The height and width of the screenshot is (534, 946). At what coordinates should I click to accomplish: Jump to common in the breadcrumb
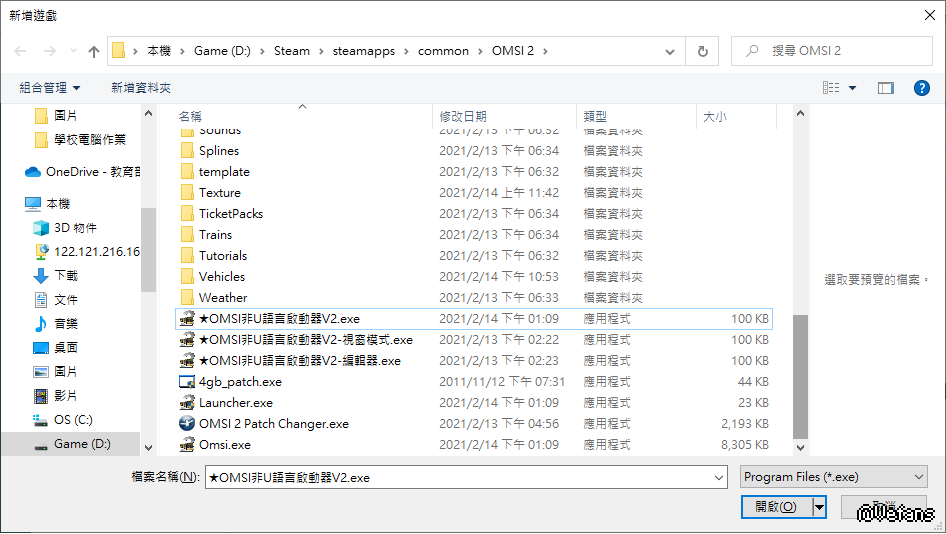click(443, 51)
